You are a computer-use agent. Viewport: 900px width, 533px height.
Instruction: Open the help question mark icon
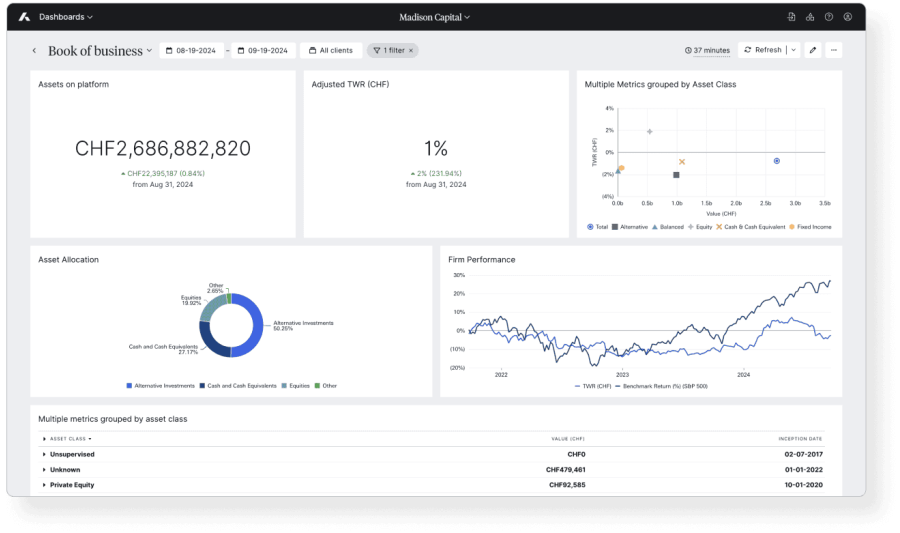828,17
